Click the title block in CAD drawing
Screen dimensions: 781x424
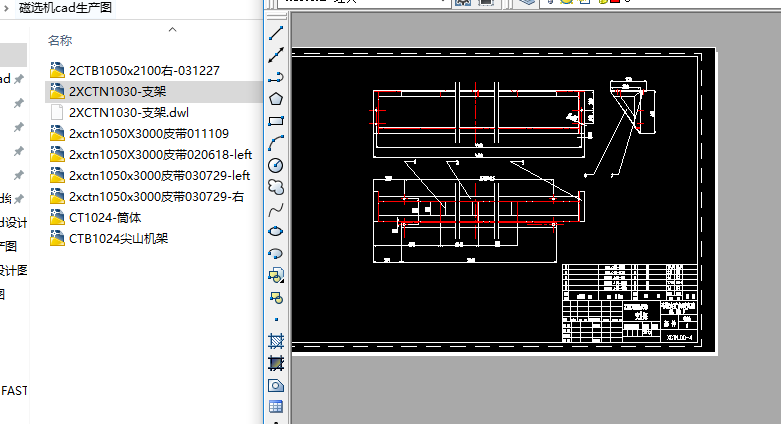(630, 303)
